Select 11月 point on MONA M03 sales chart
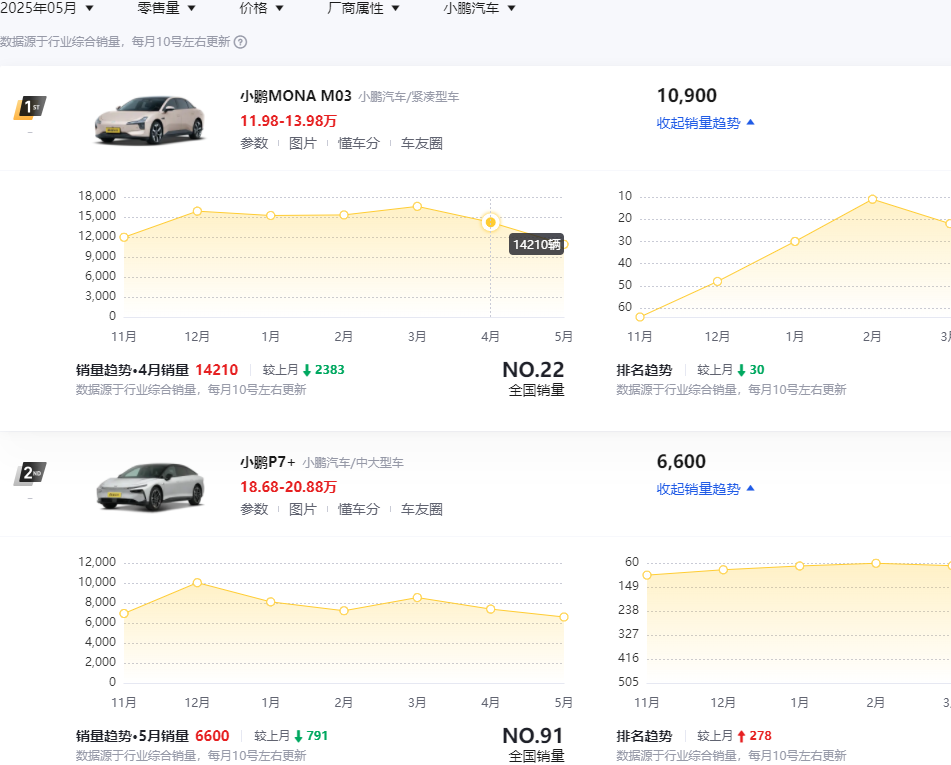 [124, 237]
